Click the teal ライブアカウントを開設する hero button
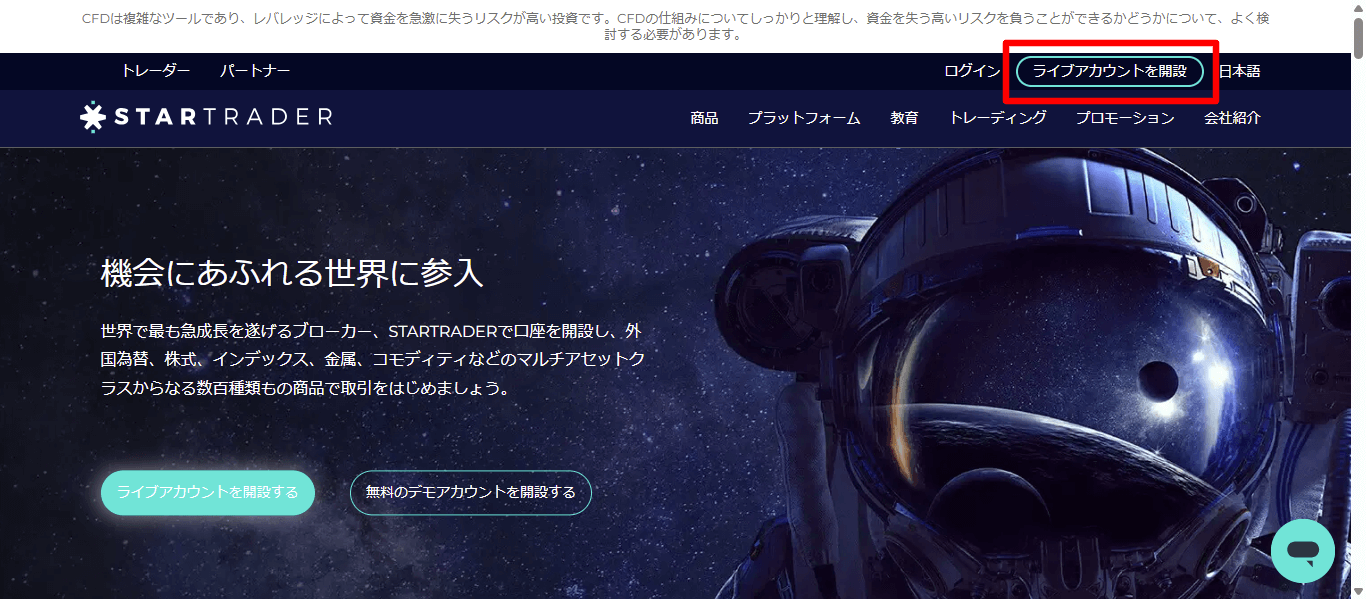This screenshot has height=599, width=1366. (207, 492)
